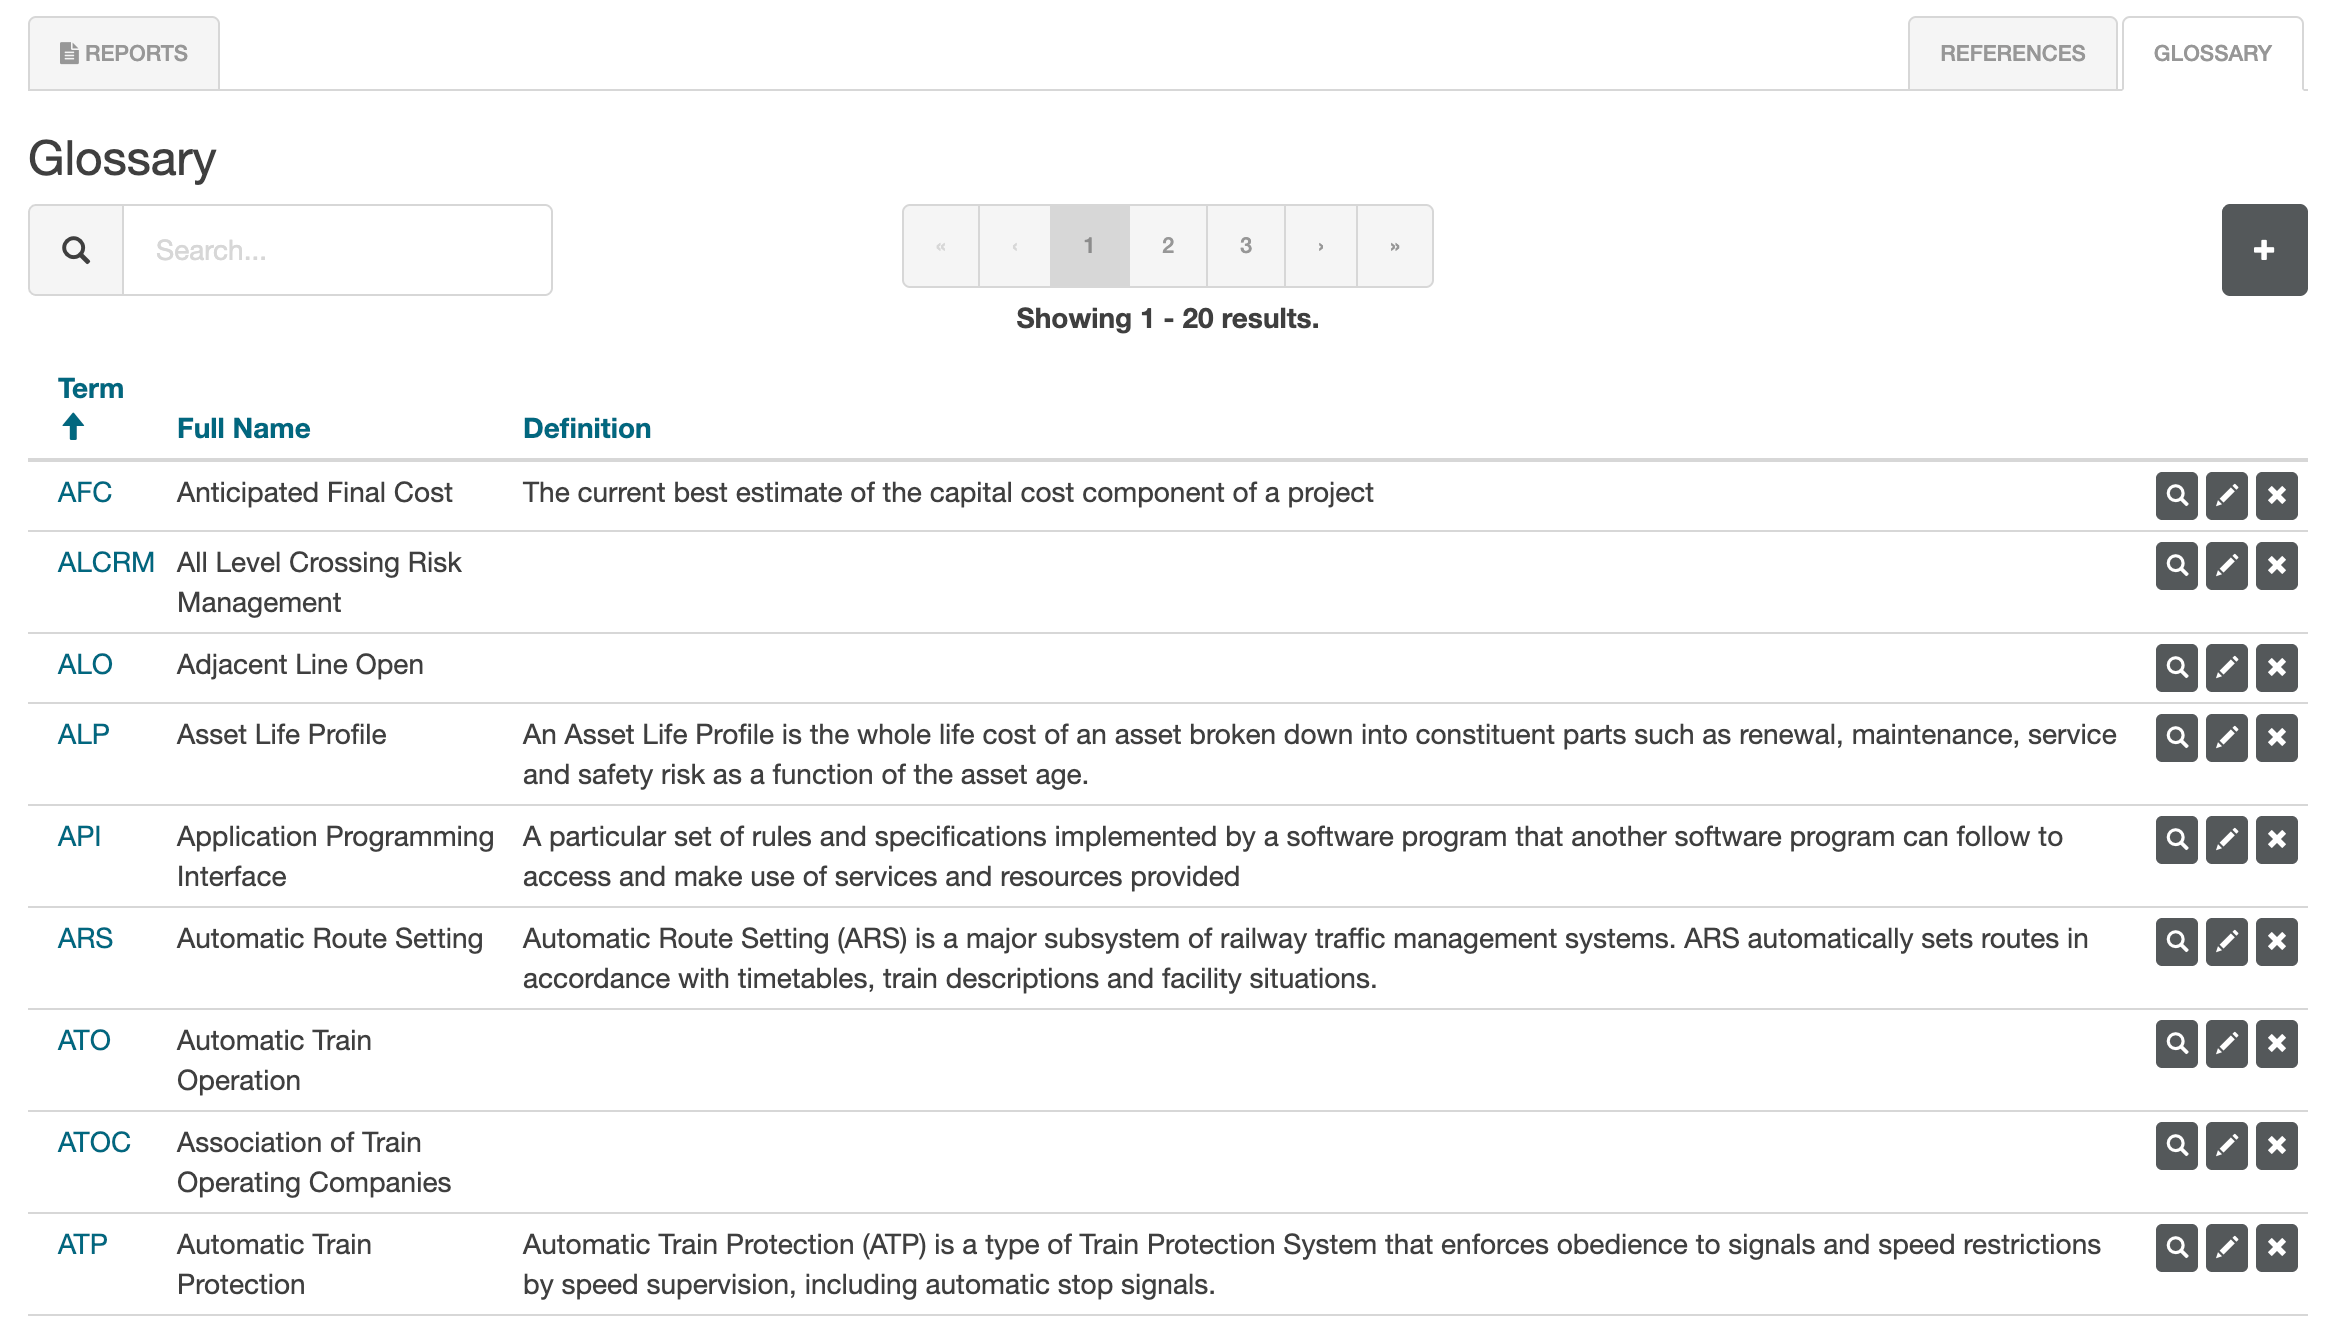
Task: View details of the ARS entry
Action: tap(2176, 941)
